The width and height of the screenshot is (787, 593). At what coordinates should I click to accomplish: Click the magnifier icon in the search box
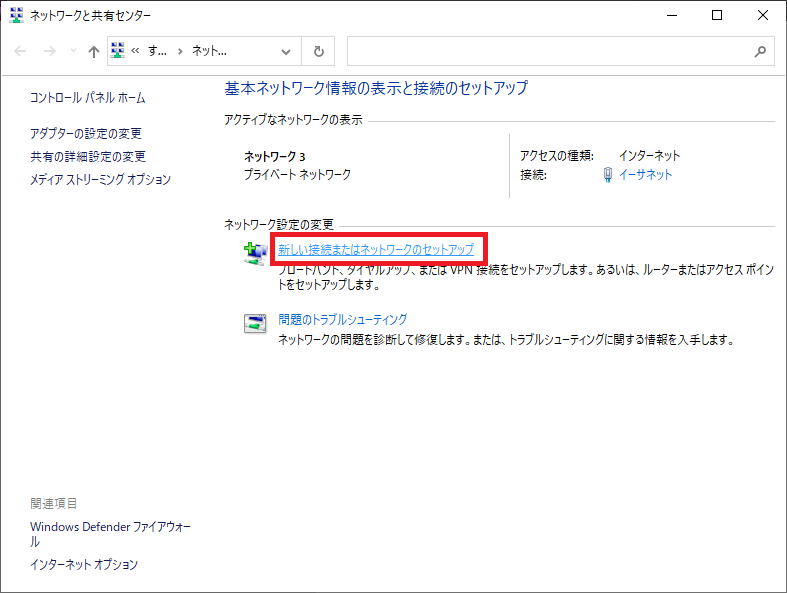(759, 51)
